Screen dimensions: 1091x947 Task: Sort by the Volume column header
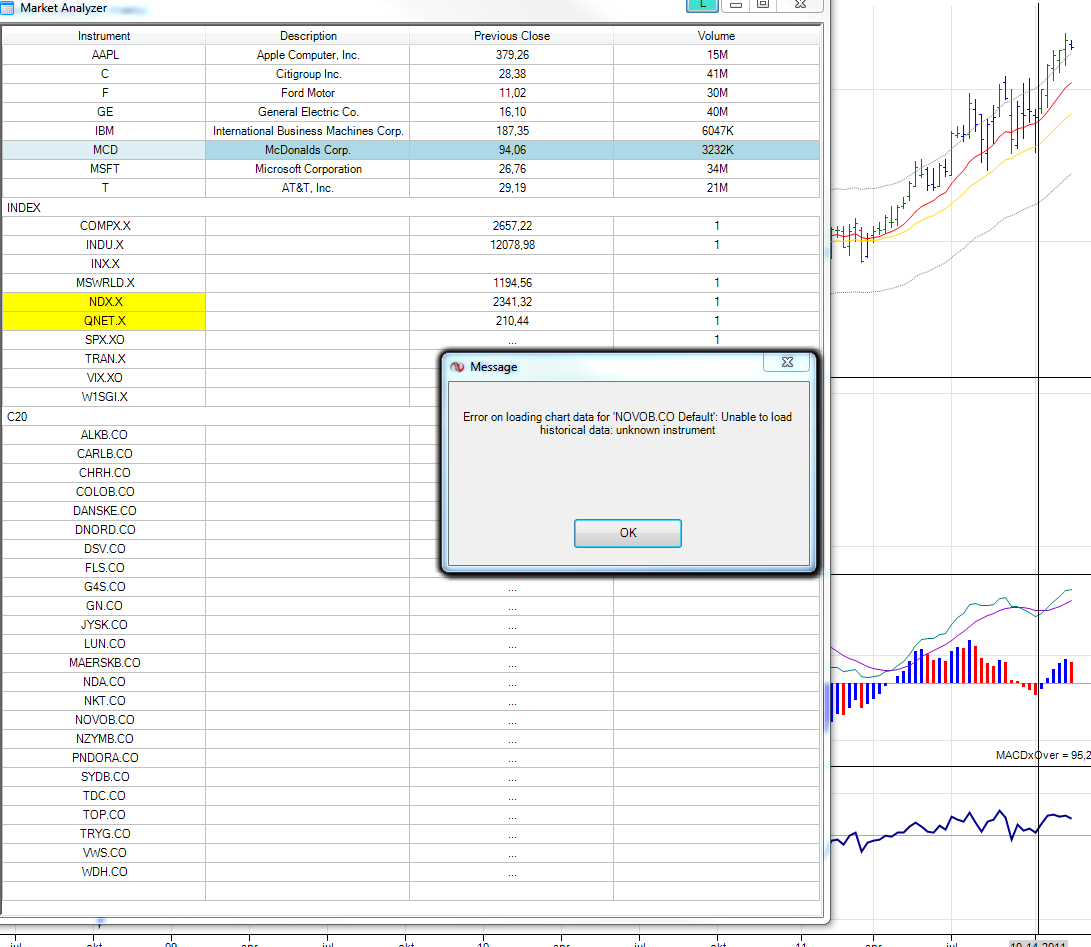[716, 35]
